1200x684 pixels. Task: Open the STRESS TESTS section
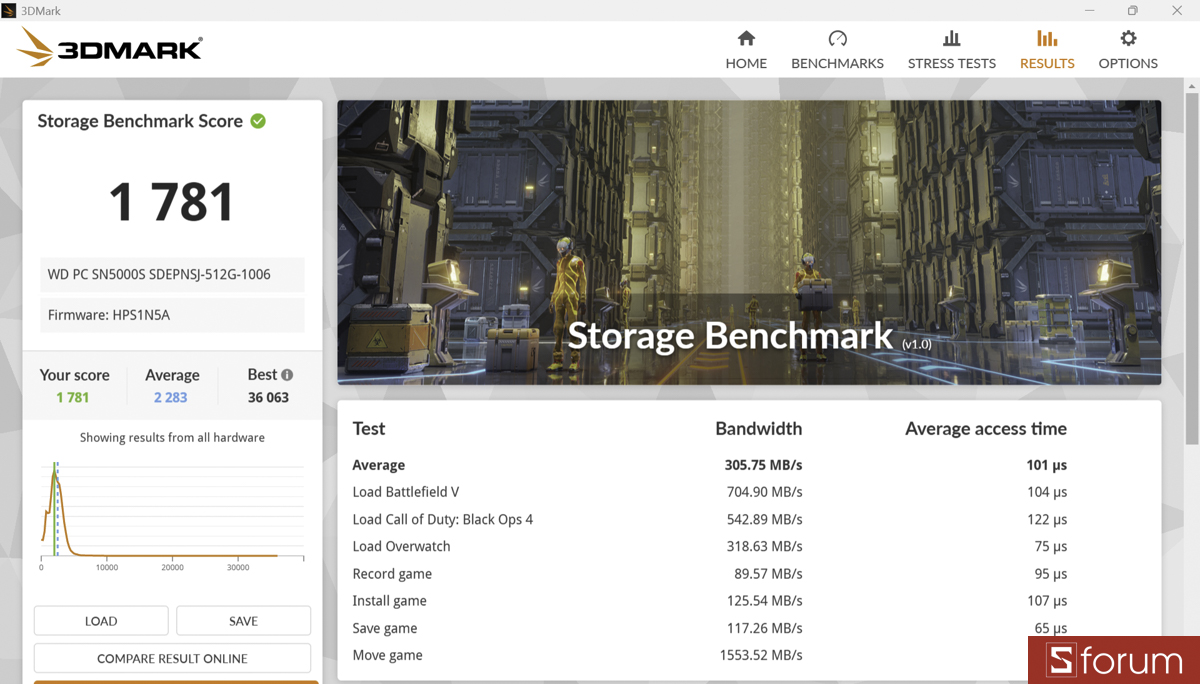(x=951, y=63)
